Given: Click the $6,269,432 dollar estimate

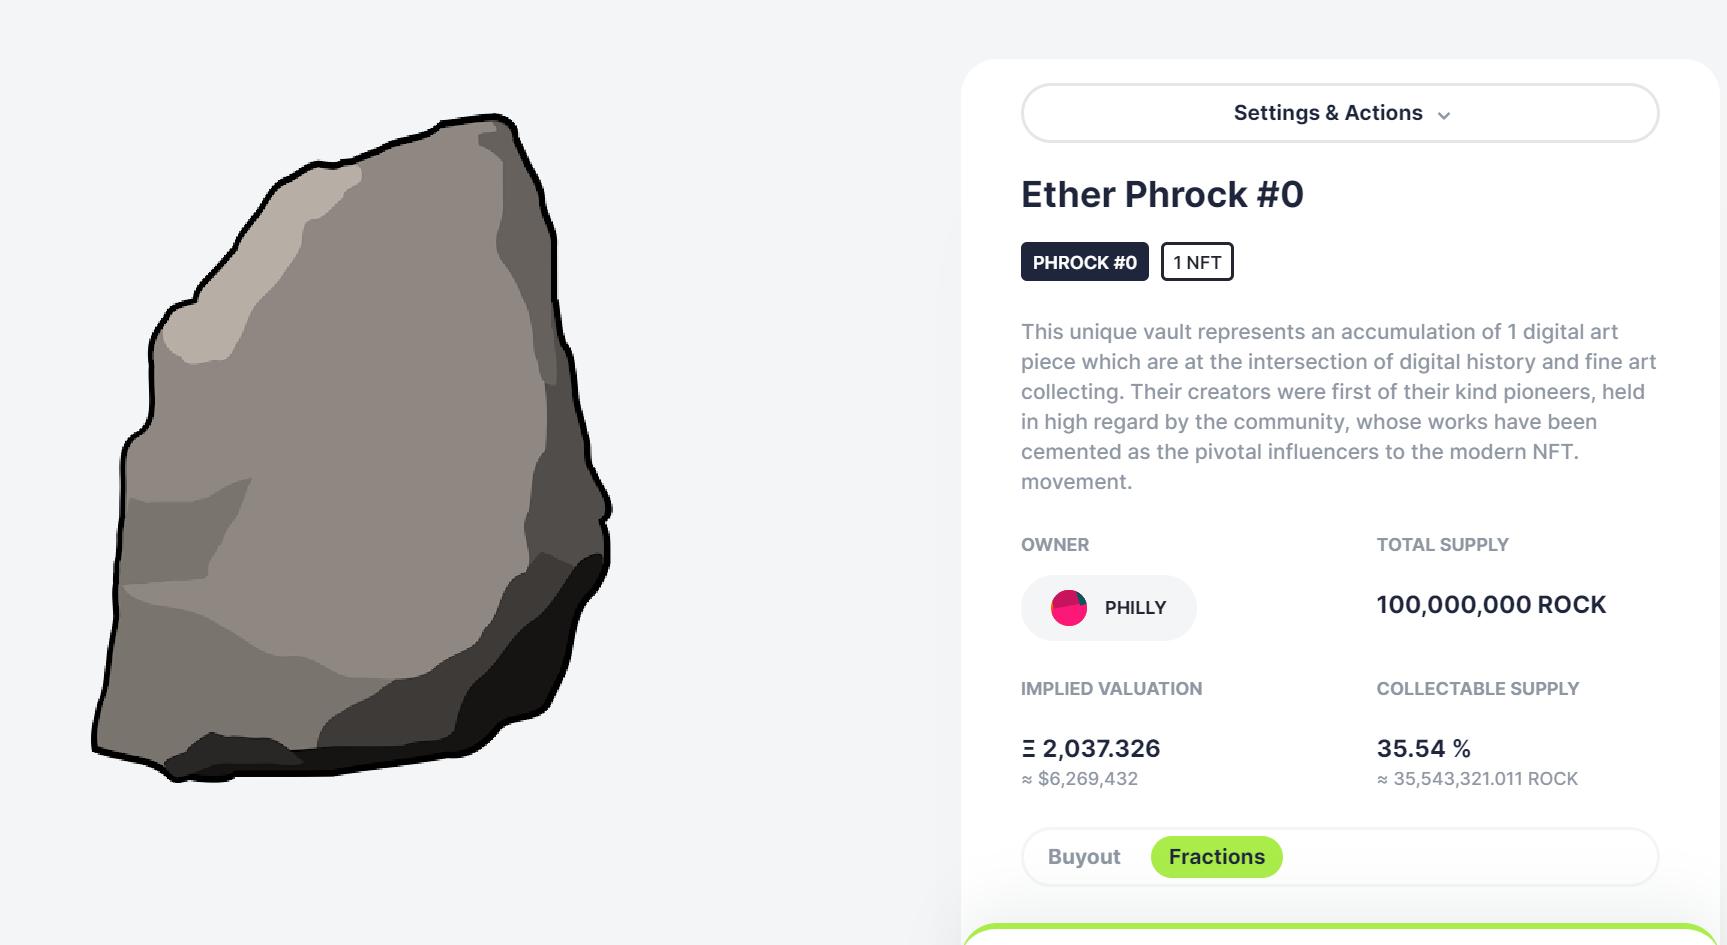Looking at the screenshot, I should [x=1088, y=779].
